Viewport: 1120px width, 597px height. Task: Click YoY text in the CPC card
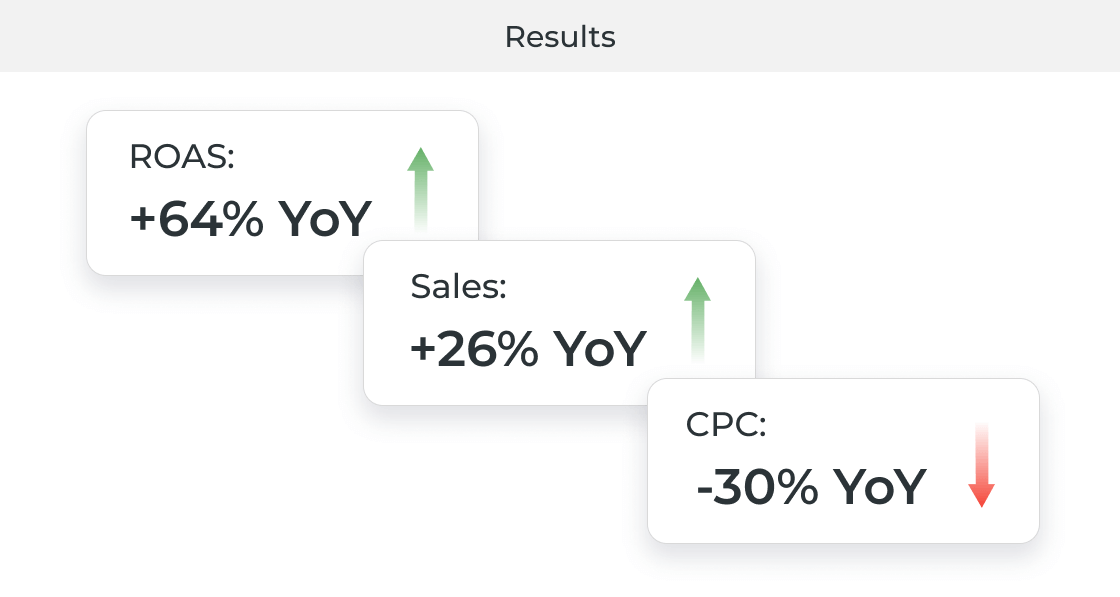coord(880,487)
